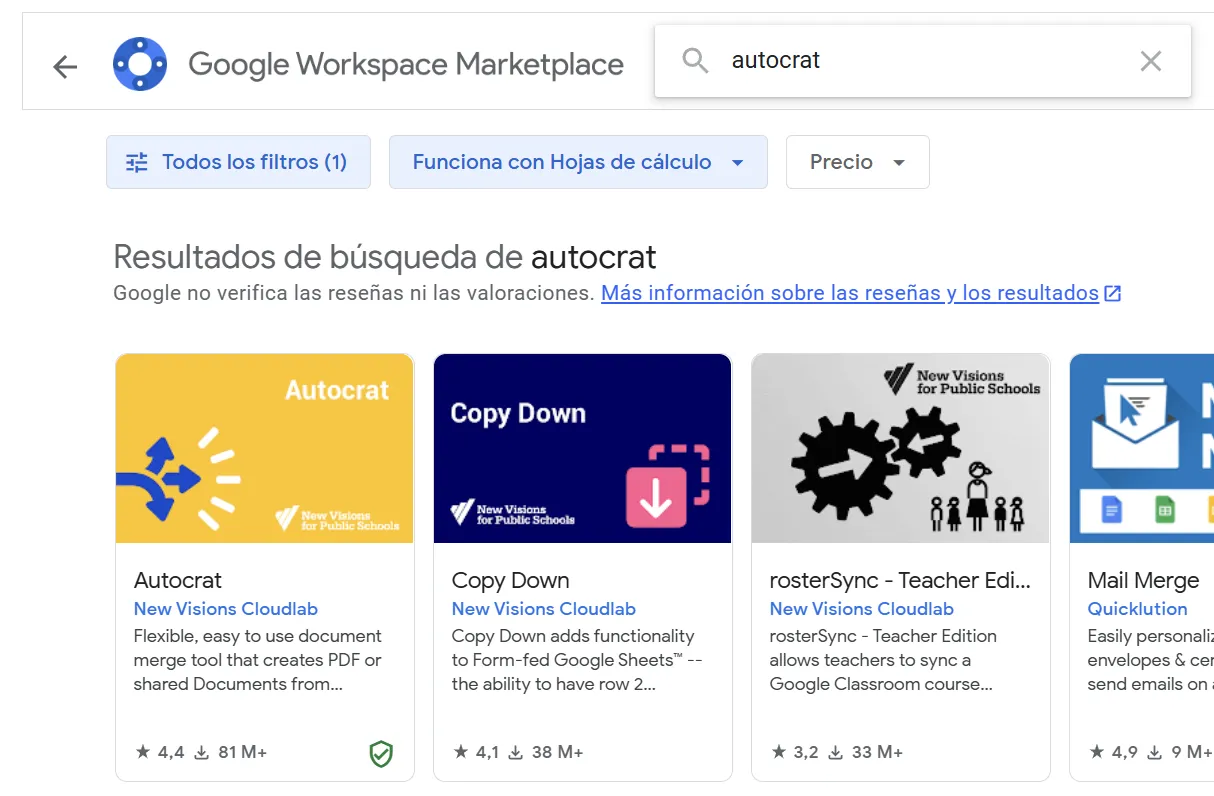This screenshot has width=1214, height=796.
Task: Click the 4,9 rating value on Mail Merge
Action: pos(1125,752)
